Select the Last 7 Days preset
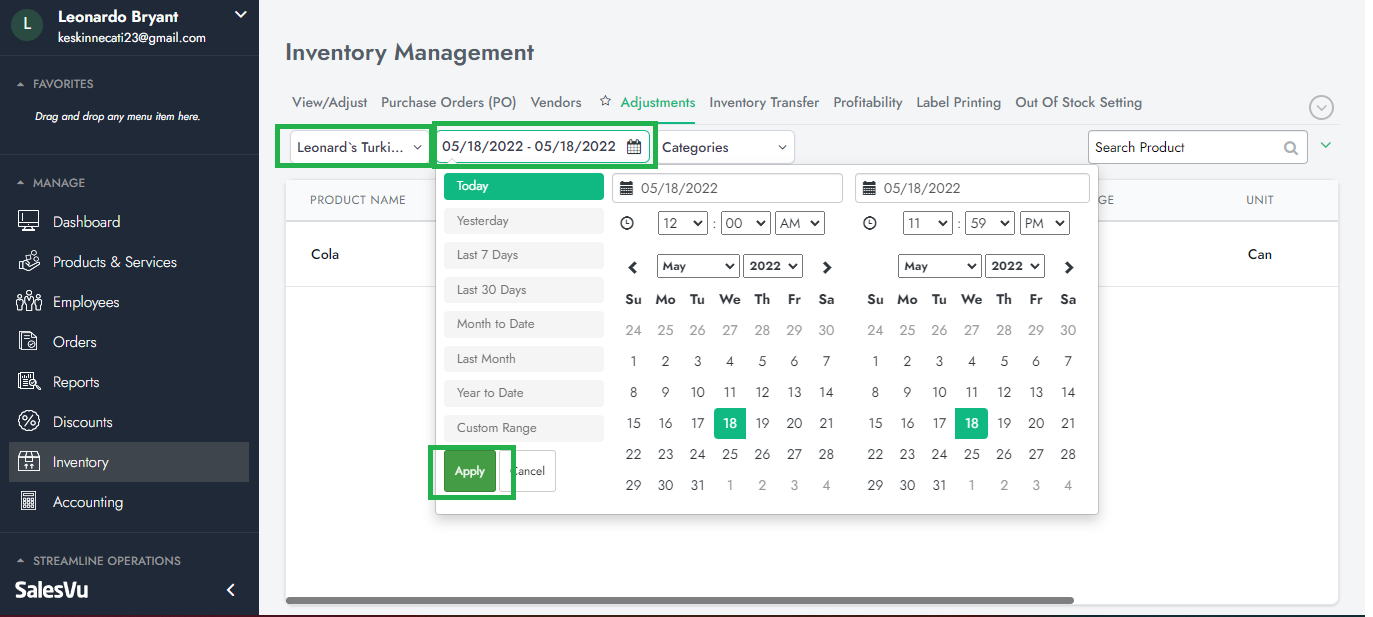Viewport: 1373px width, 617px height. [523, 255]
